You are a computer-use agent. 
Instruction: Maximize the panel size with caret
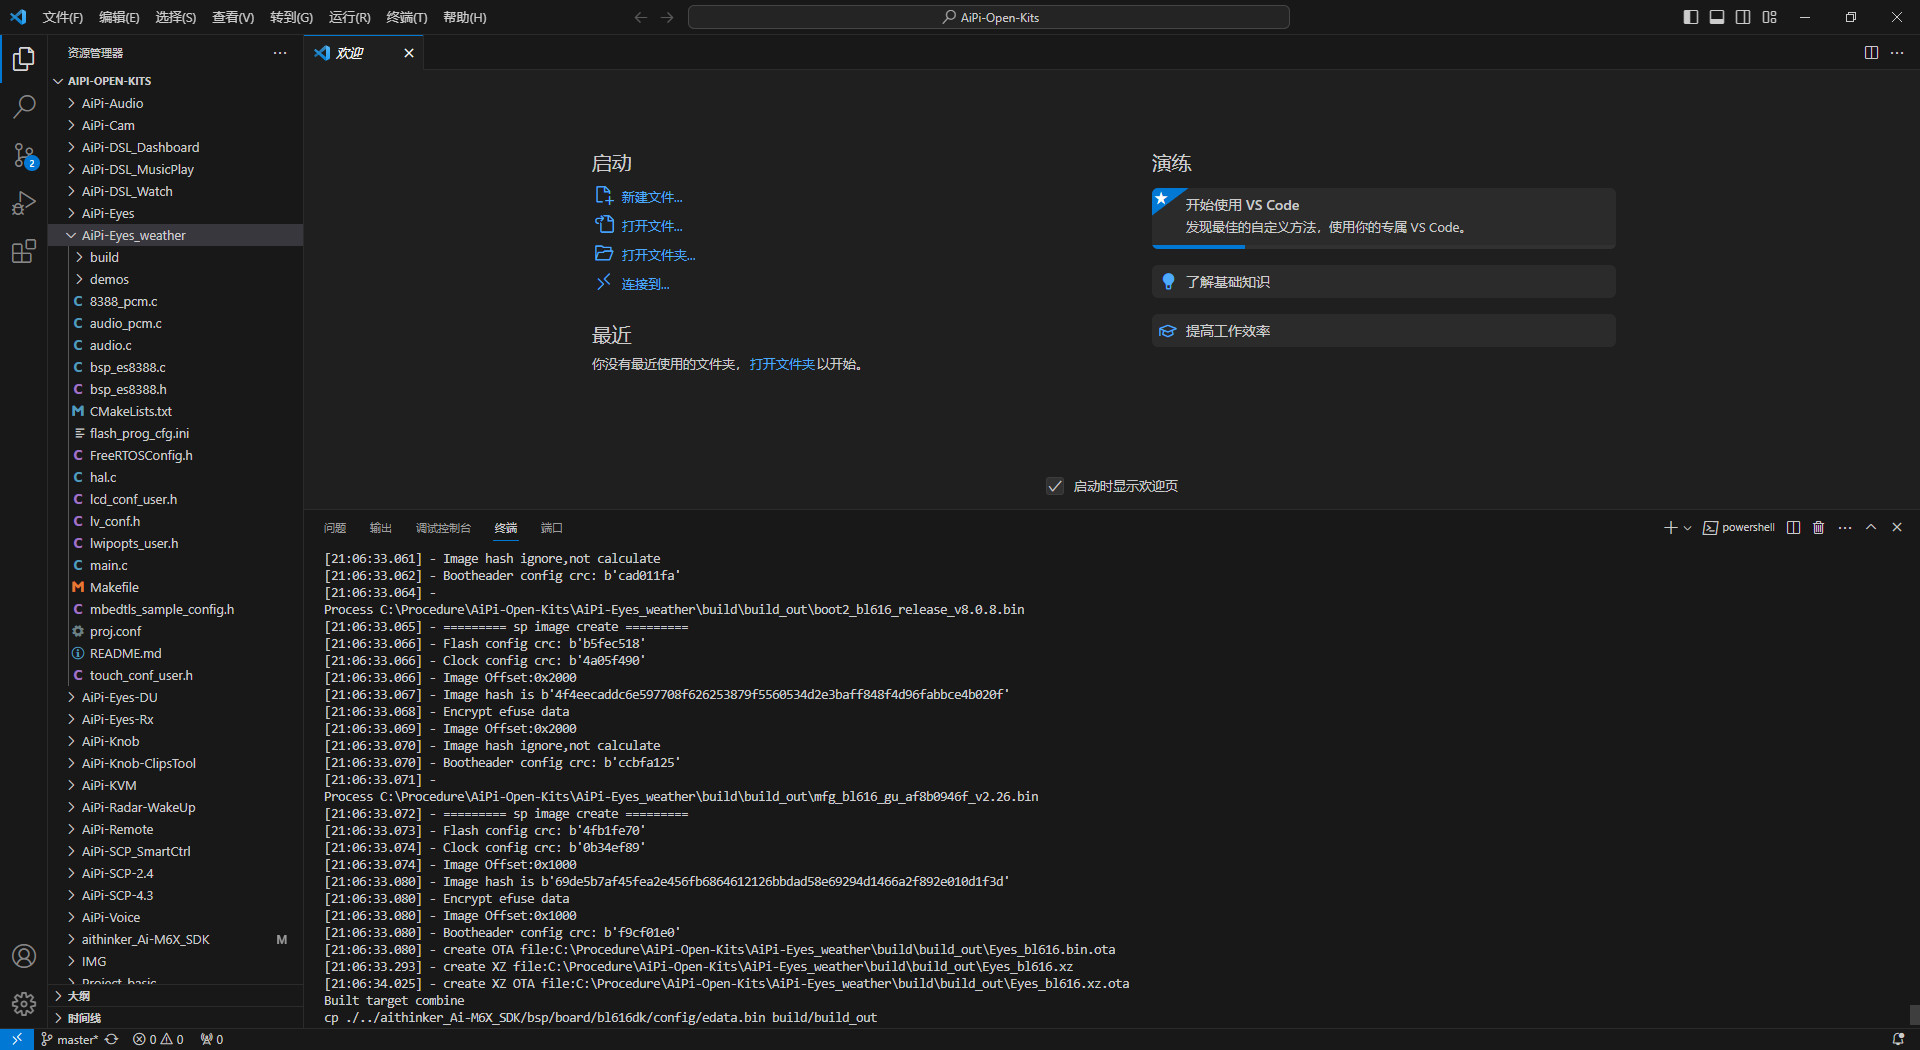click(1871, 528)
